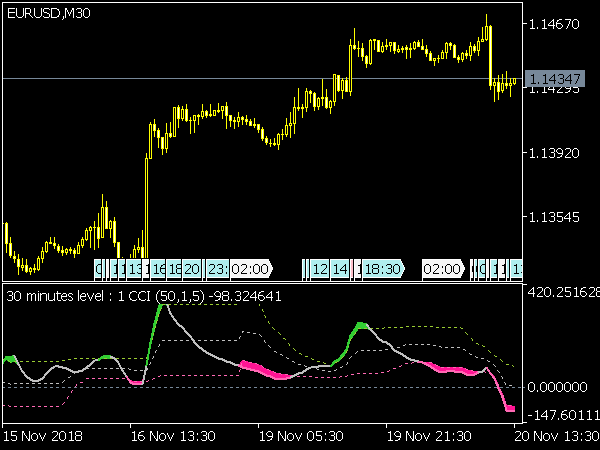Click the EURUSD,M30 chart title
600x450 pixels.
[x=49, y=13]
